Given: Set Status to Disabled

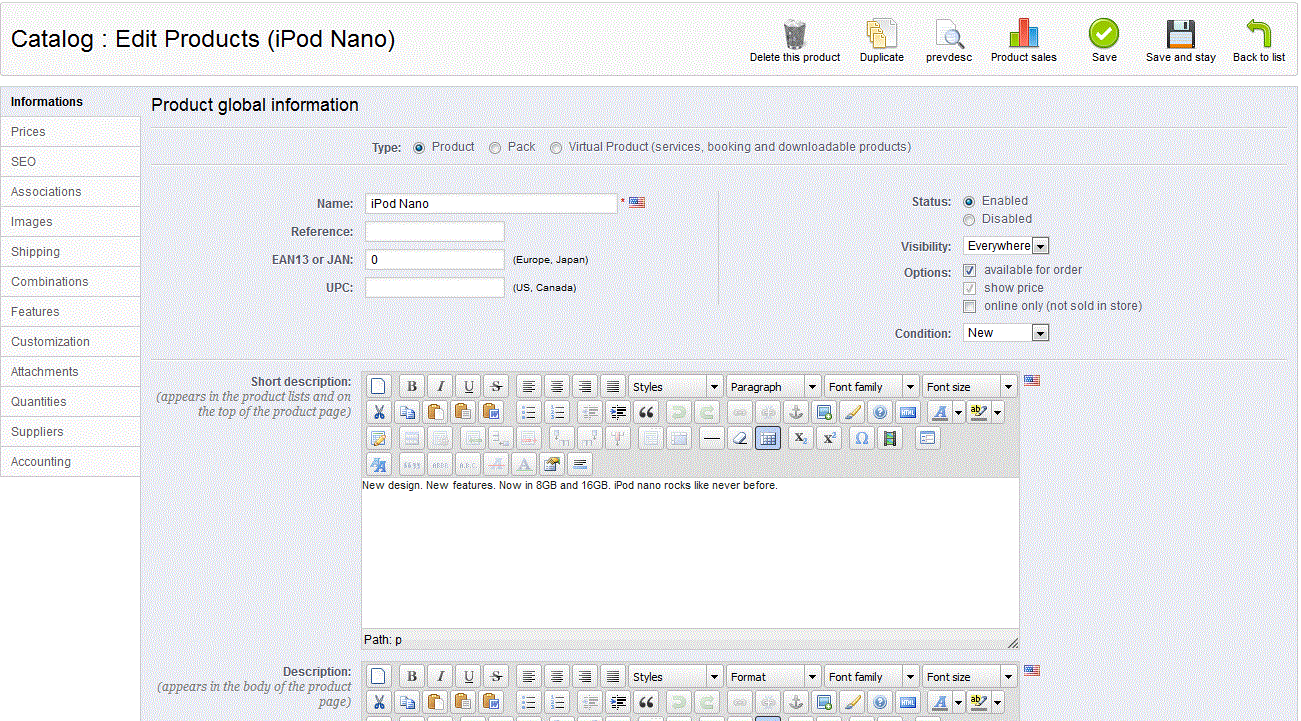Looking at the screenshot, I should tap(969, 220).
